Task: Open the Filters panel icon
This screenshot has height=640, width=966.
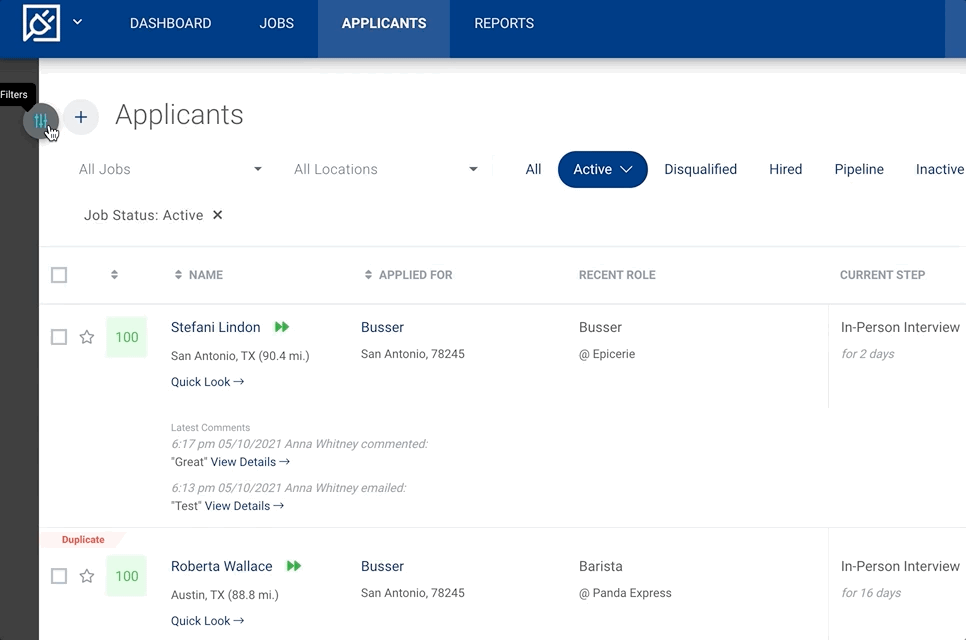Action: 40,119
